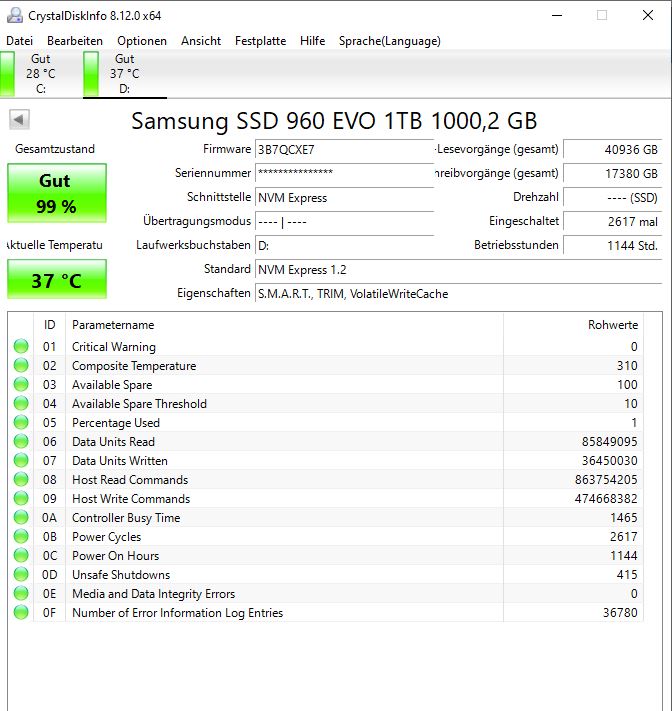Click raw value 474668382 of Host Write Commands

(x=606, y=499)
